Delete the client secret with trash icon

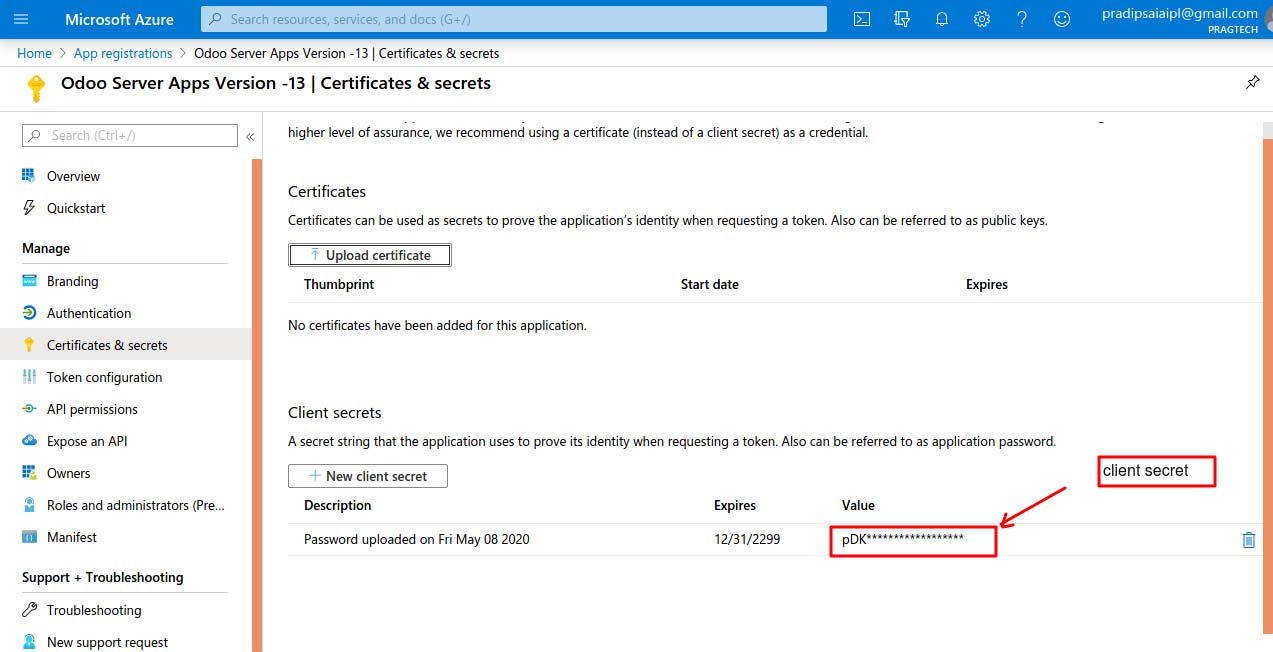pos(1248,540)
